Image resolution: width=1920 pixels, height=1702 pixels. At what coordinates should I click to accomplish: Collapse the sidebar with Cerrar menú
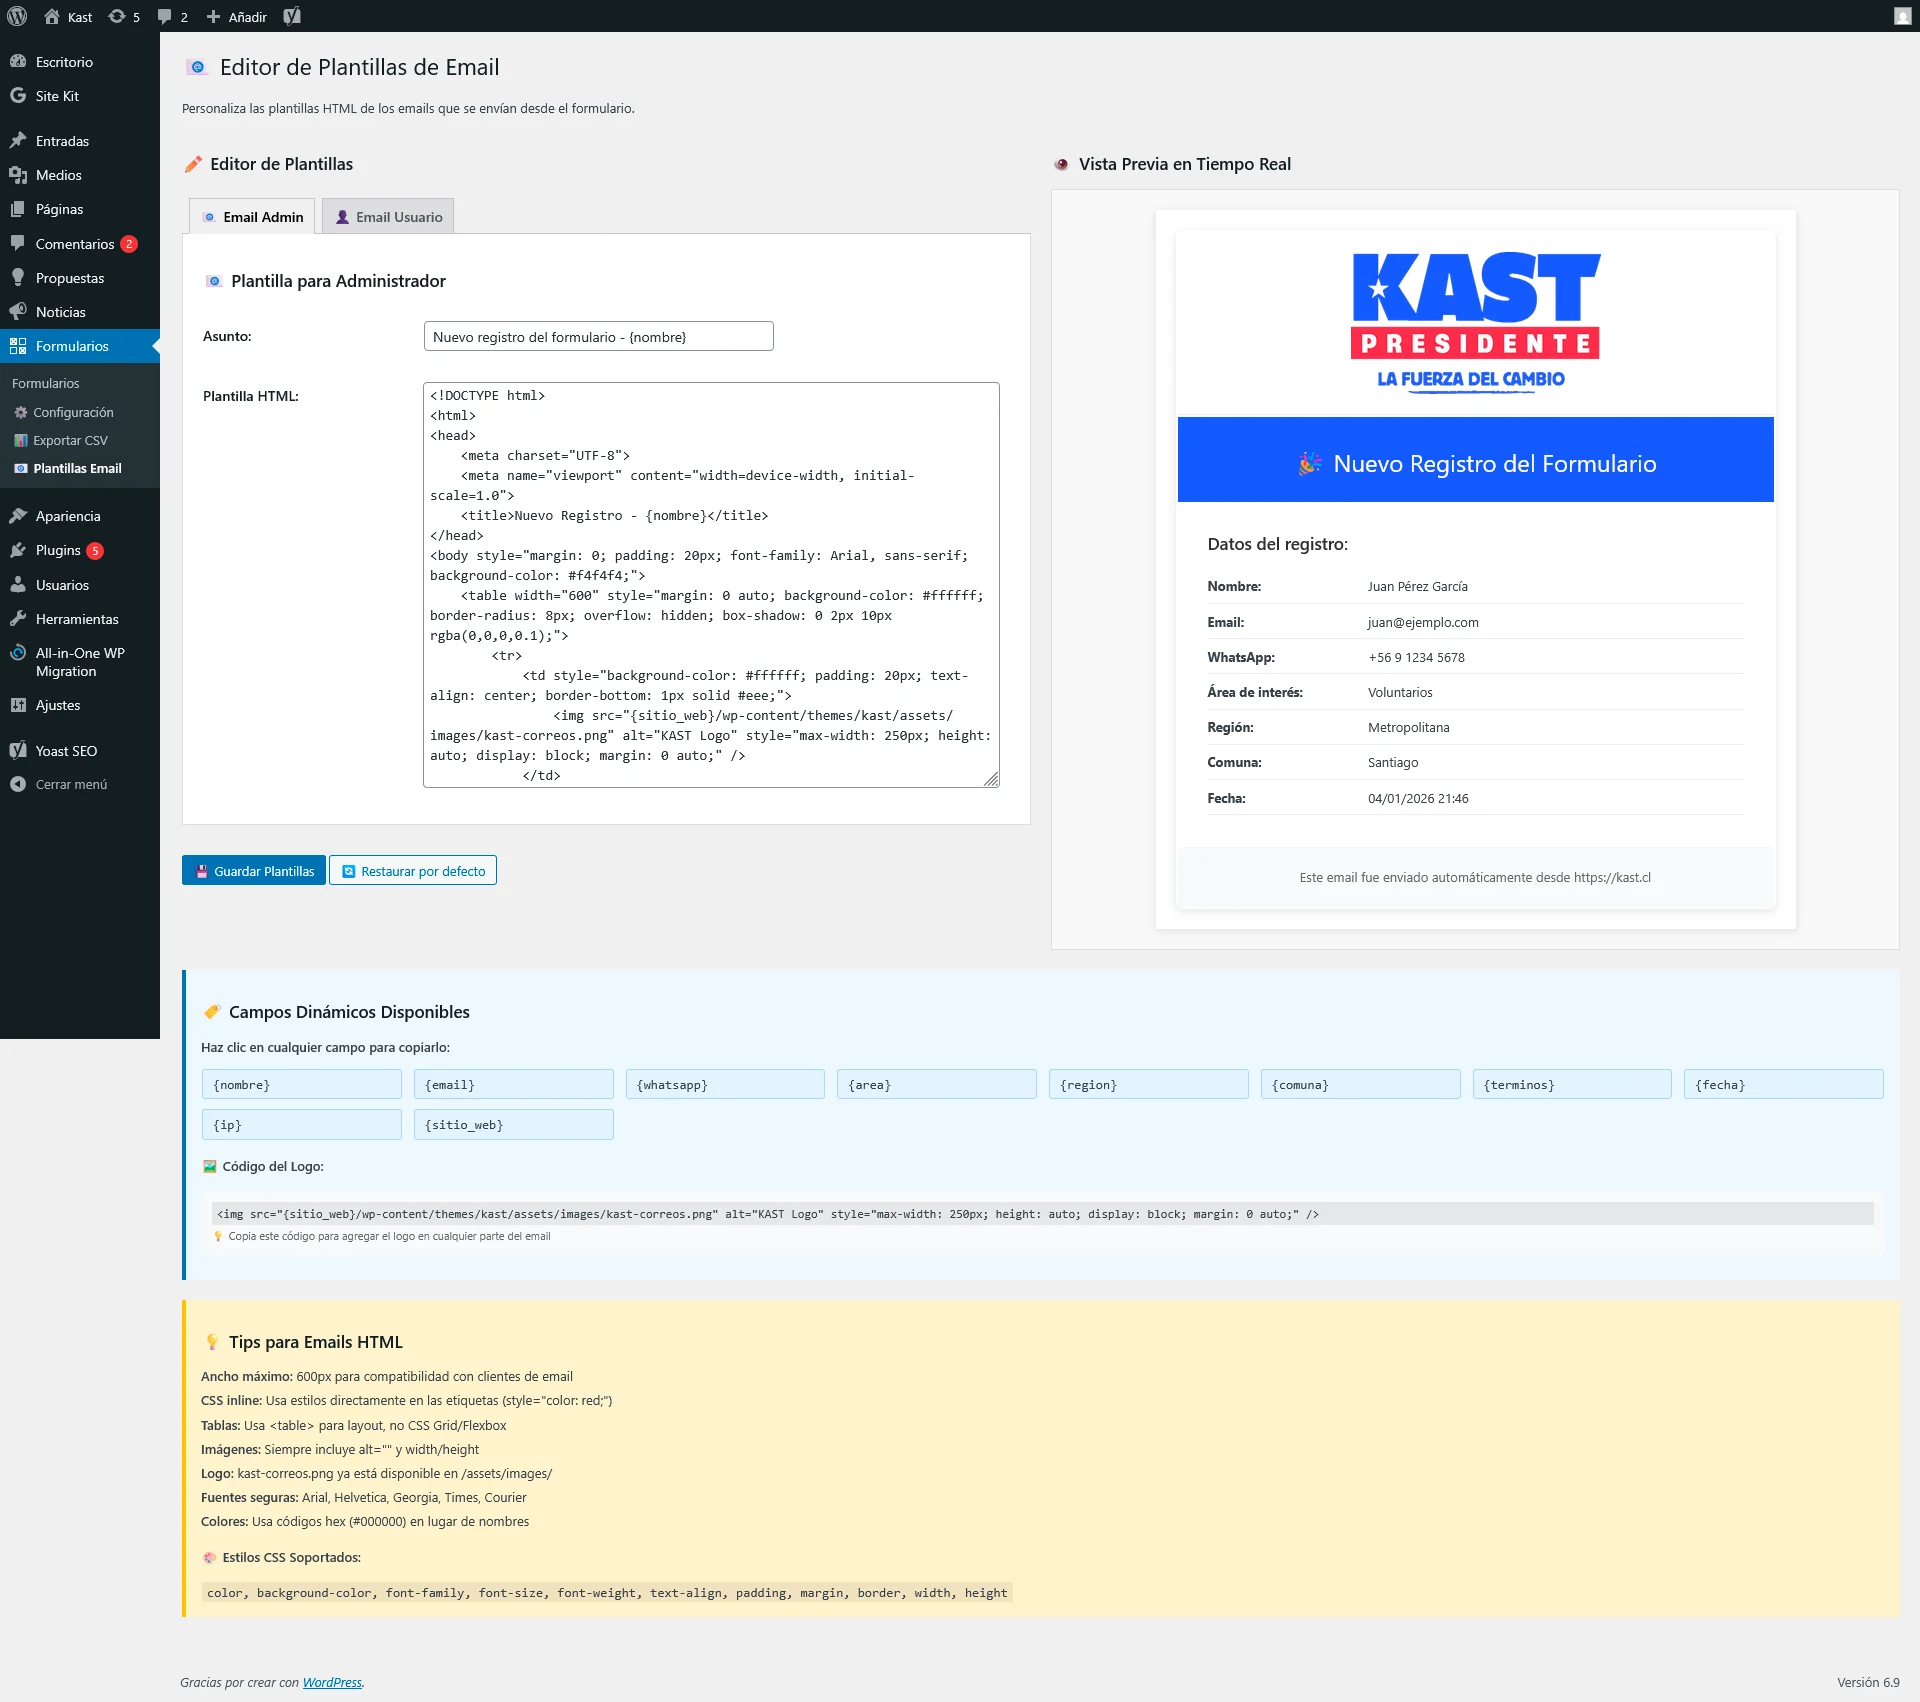point(70,785)
